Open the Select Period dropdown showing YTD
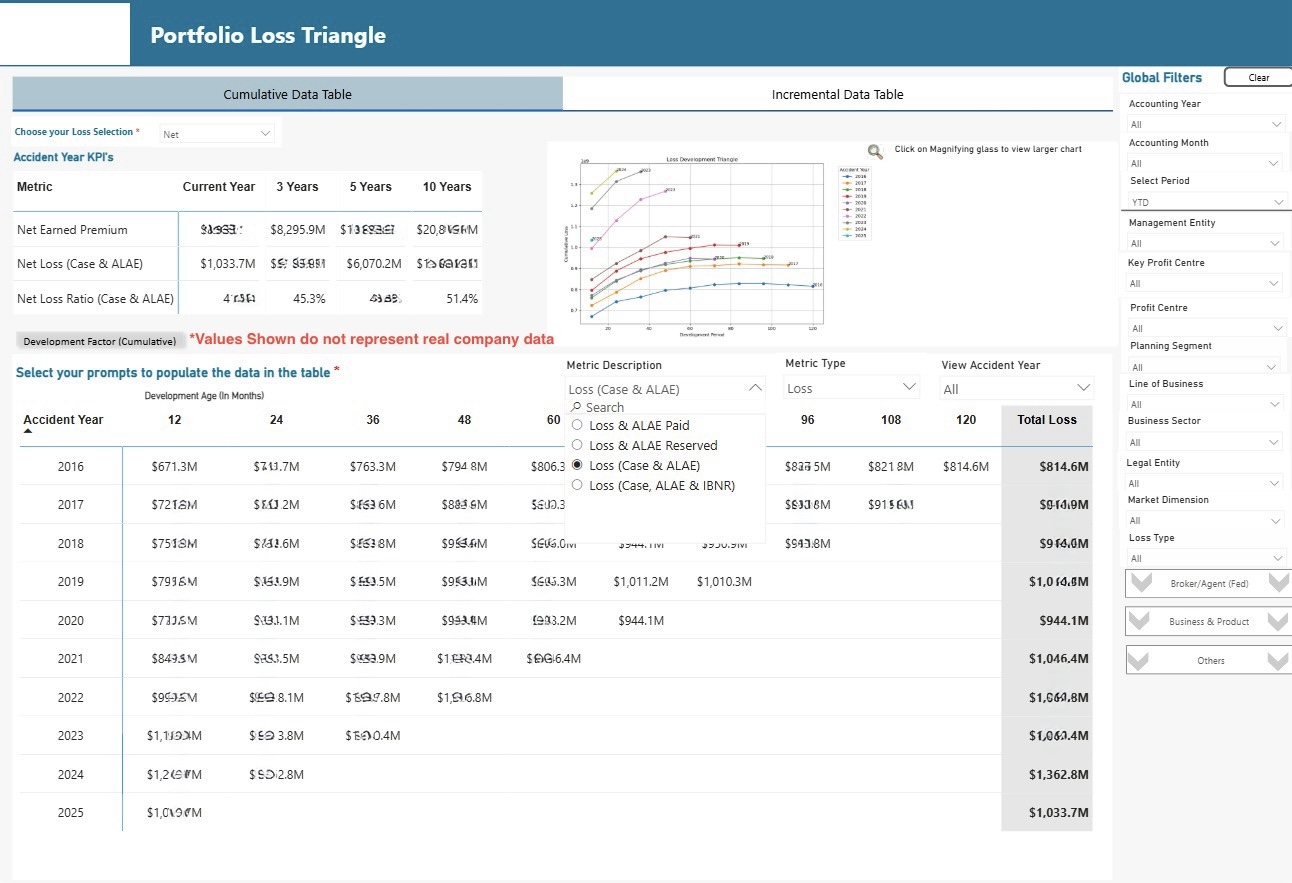Screen dimensions: 1292x883 pyautogui.click(x=1206, y=202)
